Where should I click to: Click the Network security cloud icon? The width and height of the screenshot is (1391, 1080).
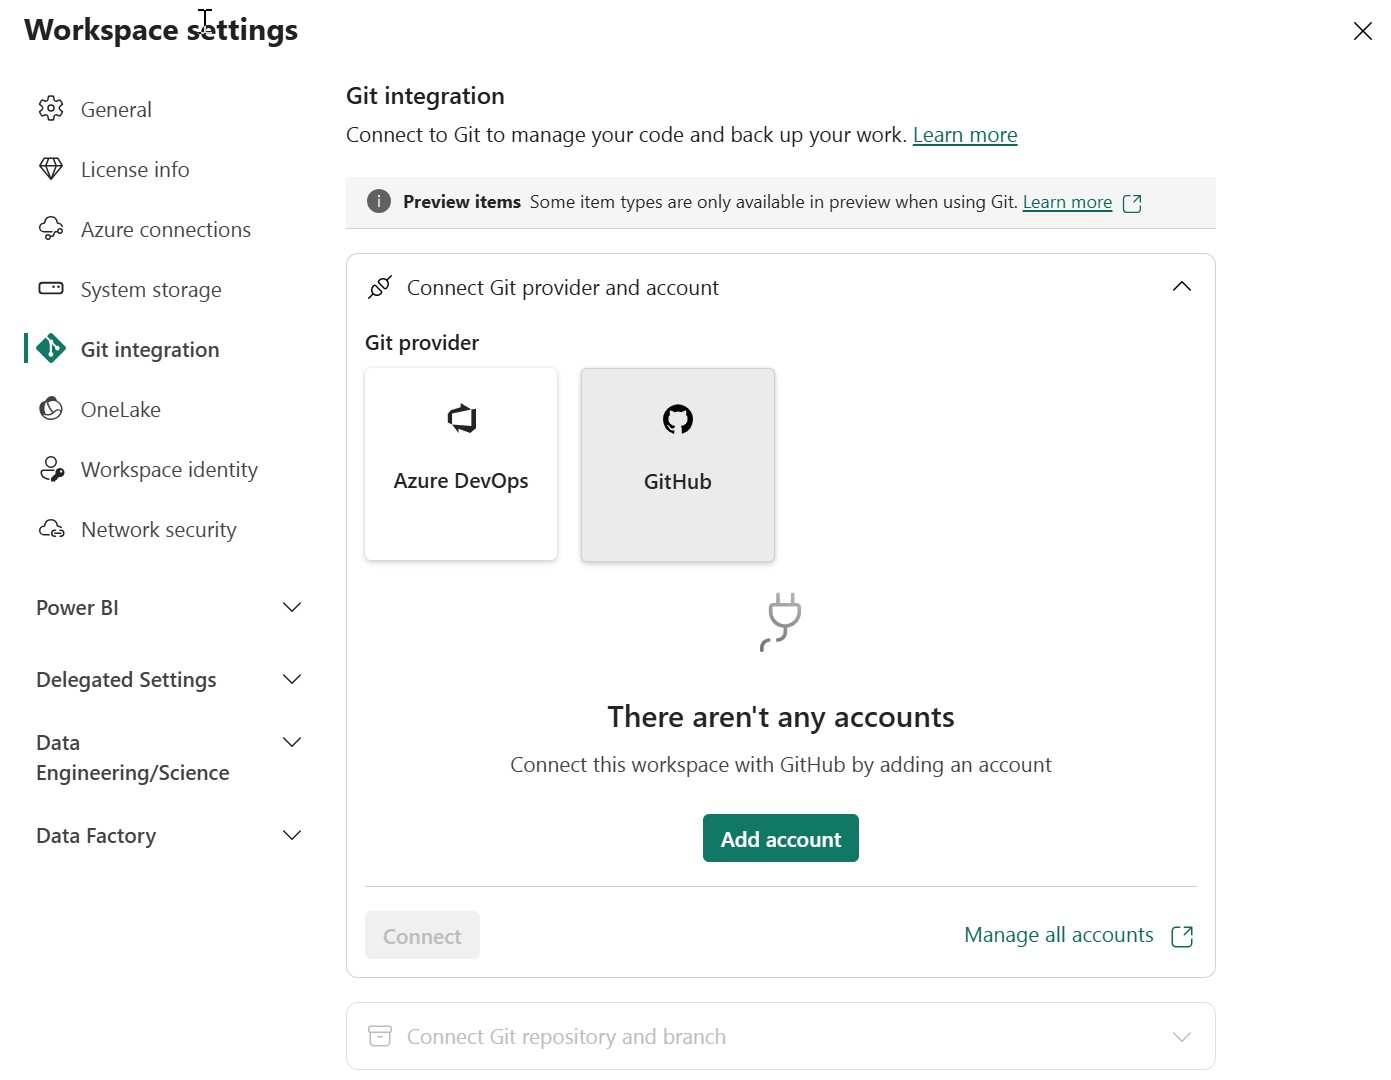click(x=51, y=529)
